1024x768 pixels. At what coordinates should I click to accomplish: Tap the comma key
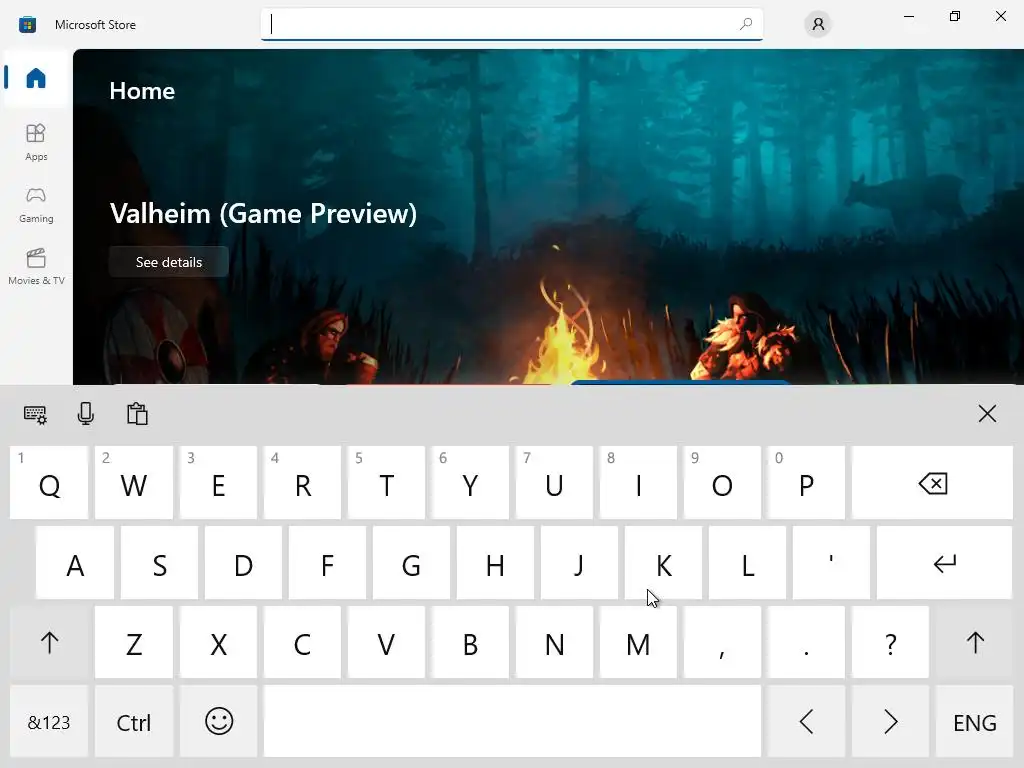(x=722, y=643)
